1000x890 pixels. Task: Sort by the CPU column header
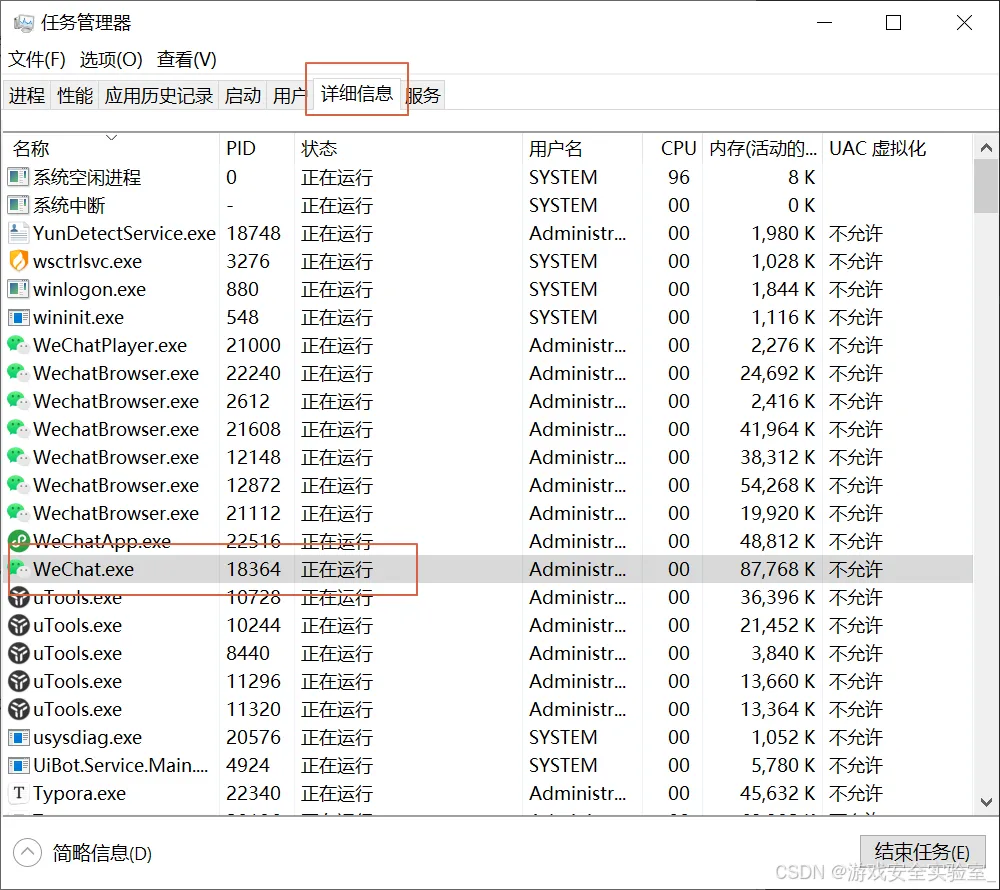click(673, 148)
